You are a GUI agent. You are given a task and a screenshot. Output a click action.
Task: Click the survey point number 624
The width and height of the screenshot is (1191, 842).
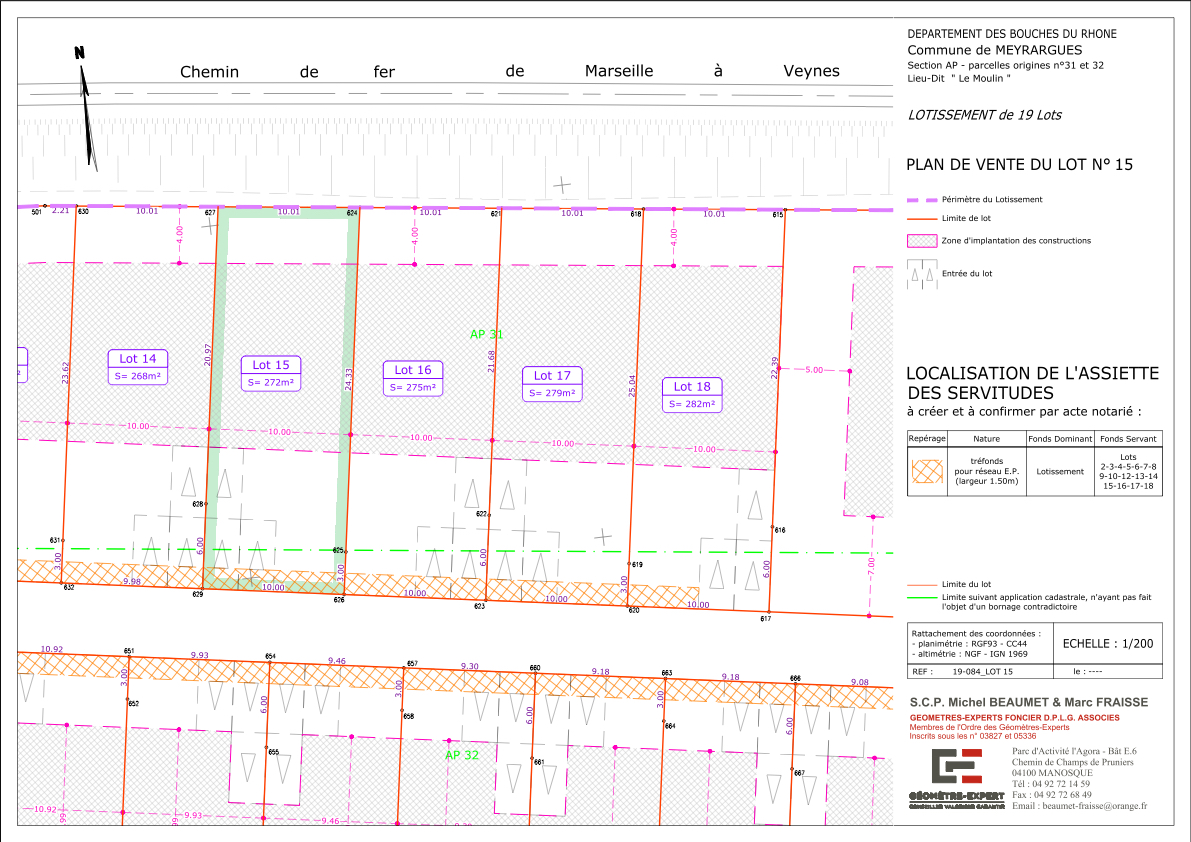click(352, 214)
